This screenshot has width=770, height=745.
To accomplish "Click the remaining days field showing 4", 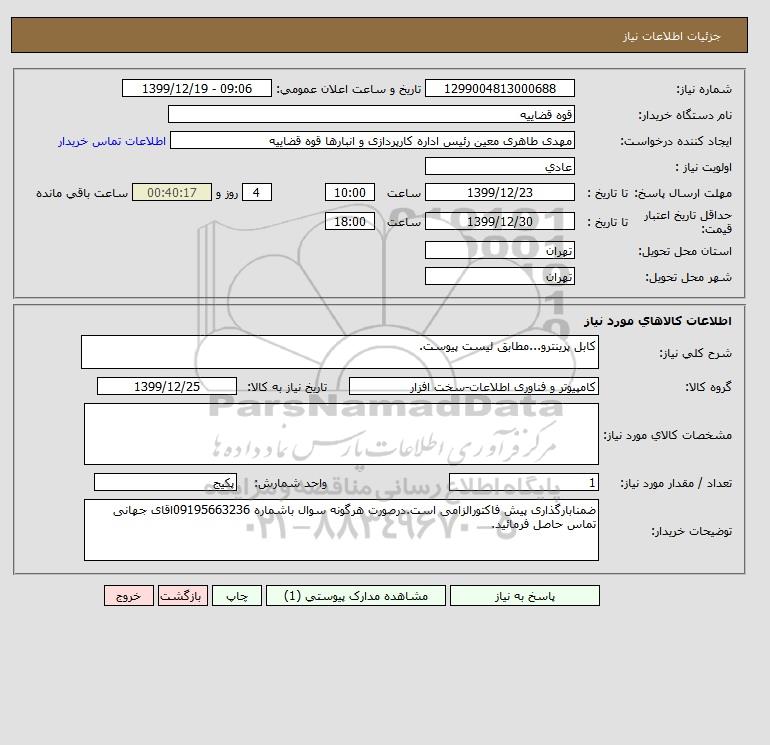I will (x=256, y=193).
